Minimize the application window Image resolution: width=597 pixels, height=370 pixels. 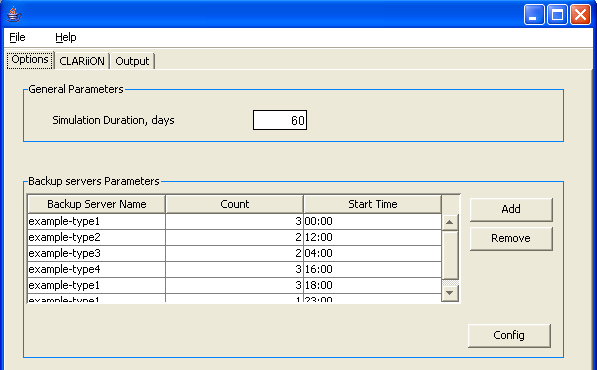click(x=534, y=15)
